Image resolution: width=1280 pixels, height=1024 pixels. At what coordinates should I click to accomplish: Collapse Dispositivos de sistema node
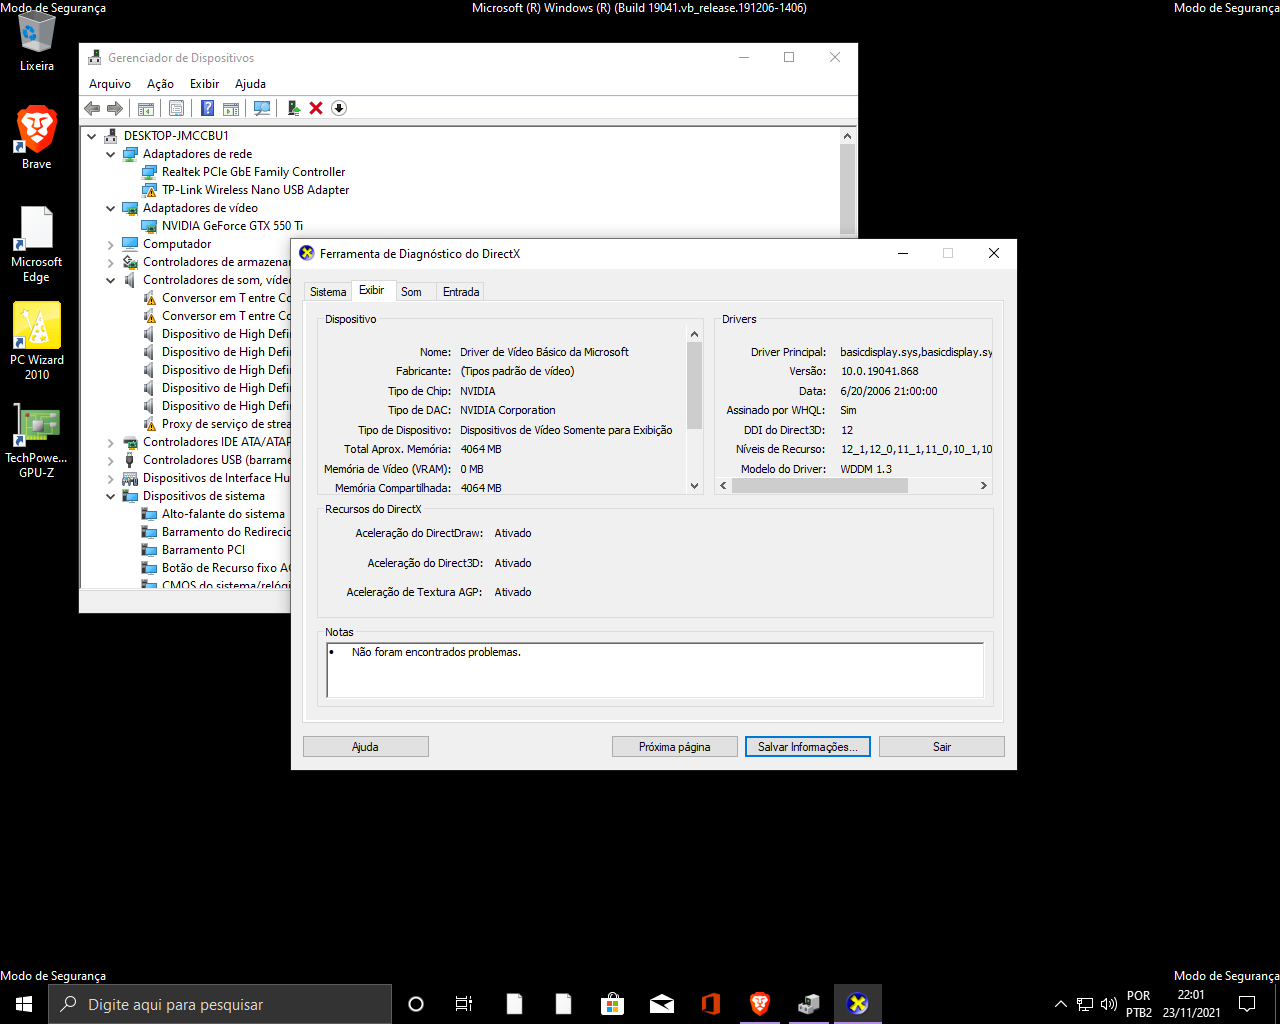pyautogui.click(x=110, y=496)
